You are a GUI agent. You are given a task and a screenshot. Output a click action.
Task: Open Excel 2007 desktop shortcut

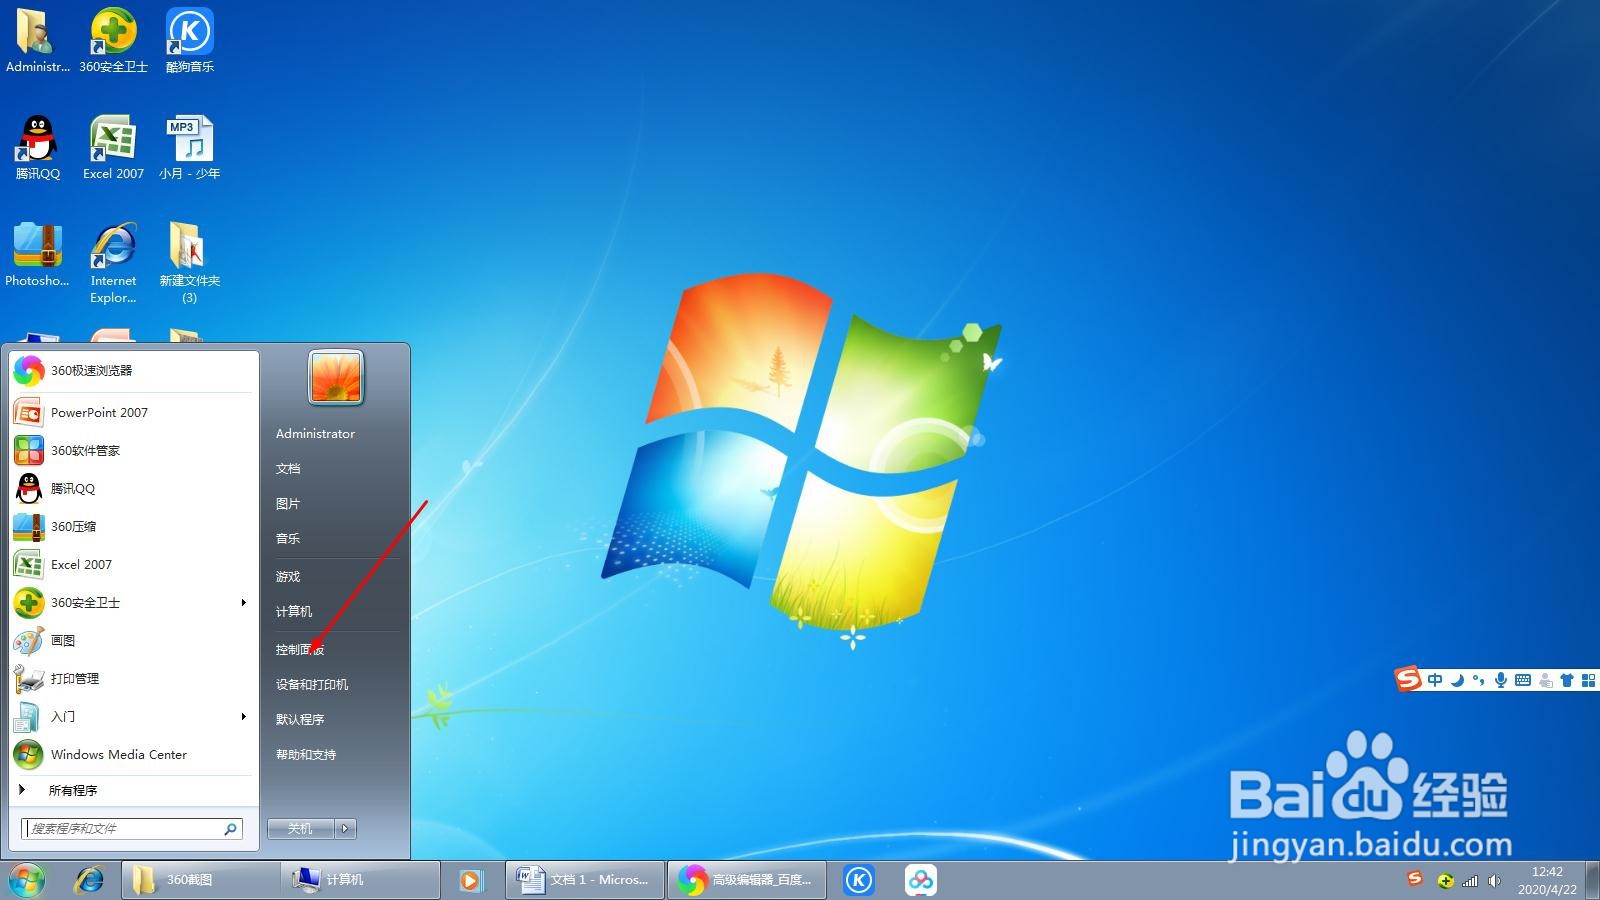(x=114, y=147)
